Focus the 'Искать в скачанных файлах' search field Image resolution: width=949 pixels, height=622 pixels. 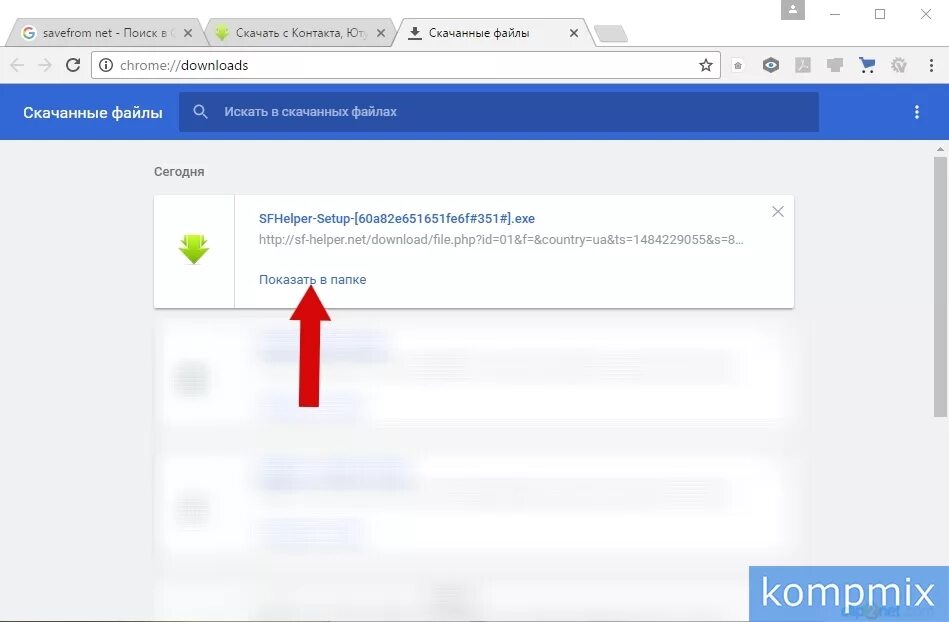[499, 112]
